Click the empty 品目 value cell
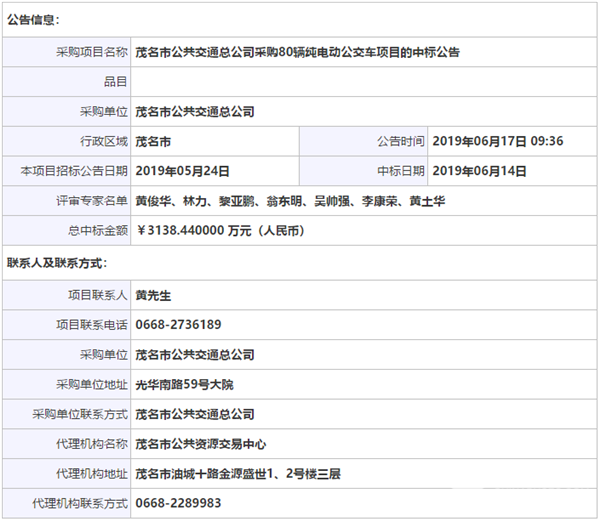Image resolution: width=600 pixels, height=521 pixels. (363, 81)
